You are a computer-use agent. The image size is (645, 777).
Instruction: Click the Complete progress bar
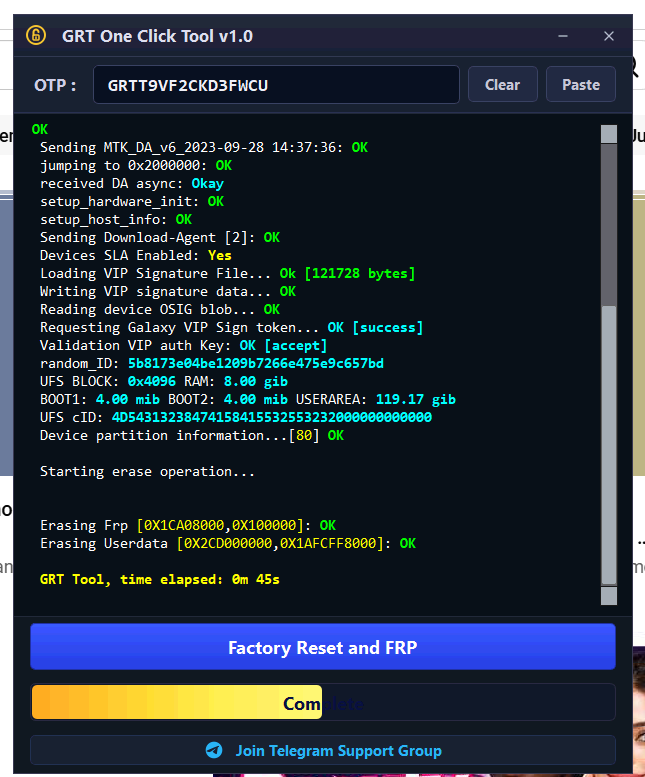322,703
